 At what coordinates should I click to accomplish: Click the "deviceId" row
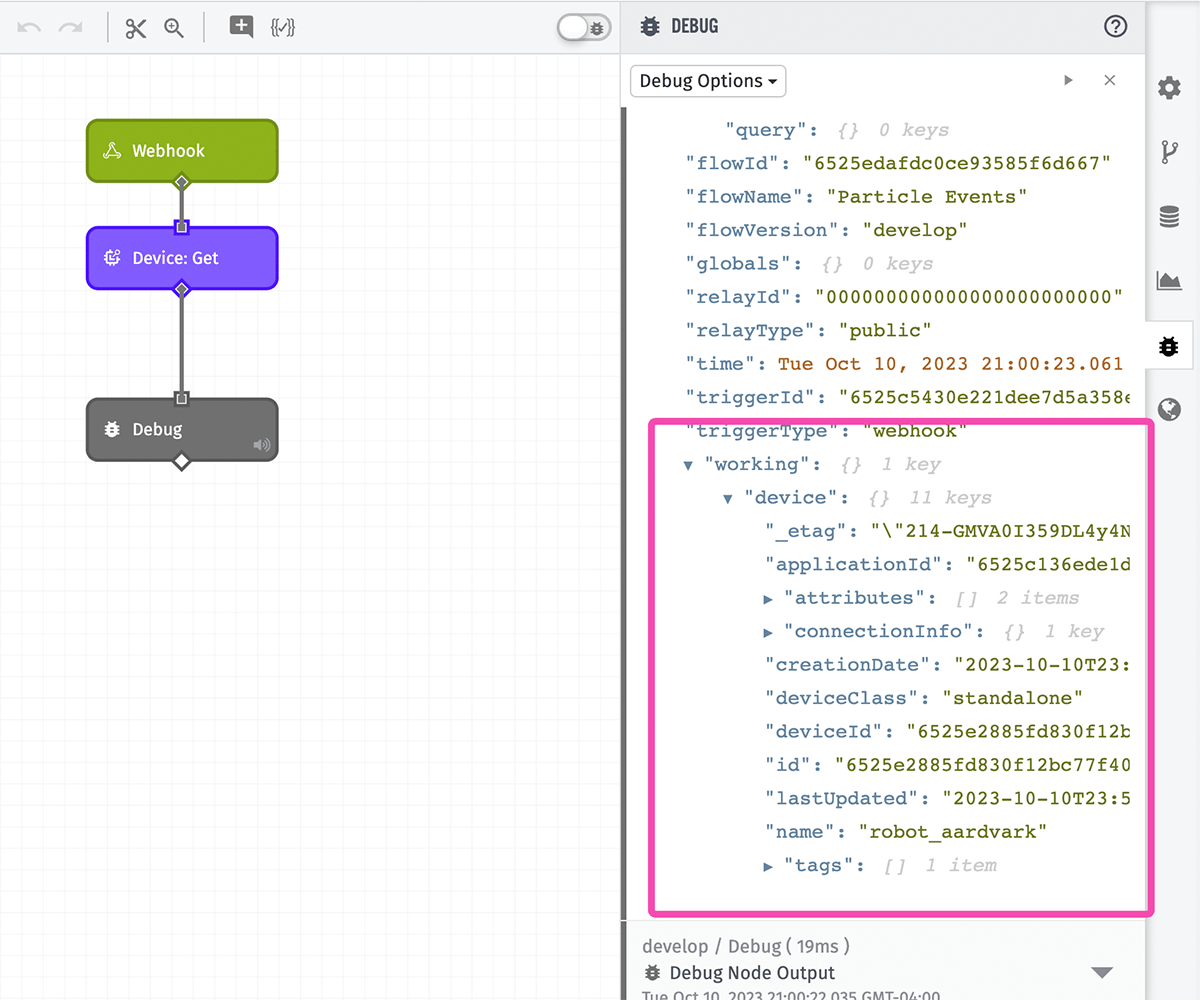click(948, 732)
